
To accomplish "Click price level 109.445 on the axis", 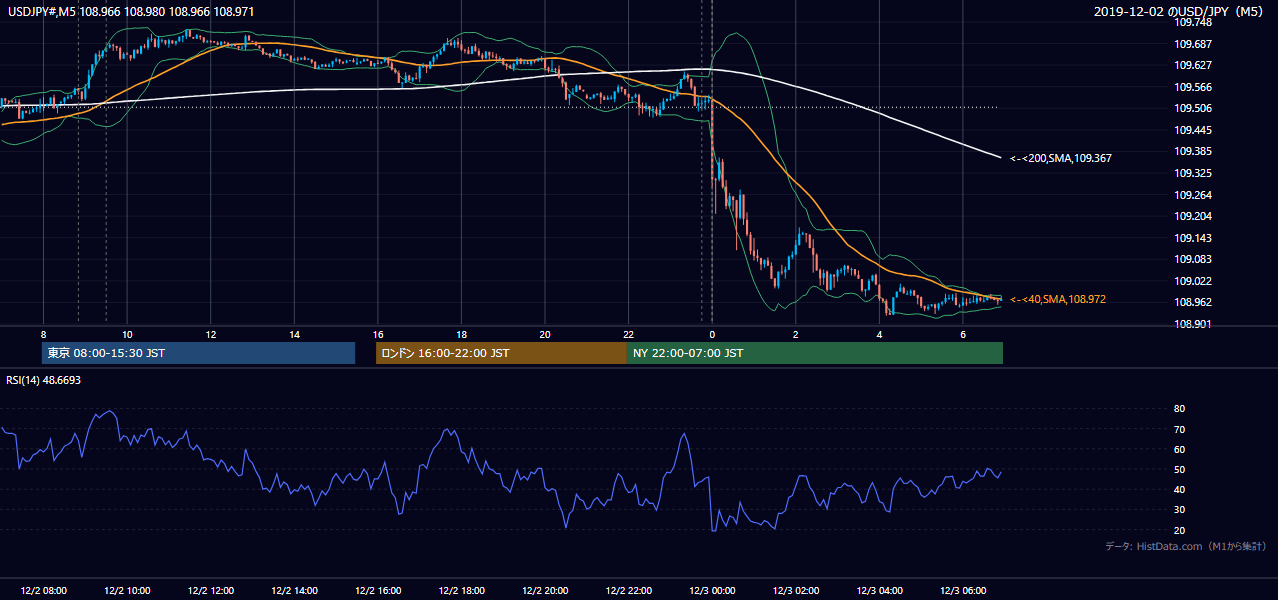I will click(1193, 130).
